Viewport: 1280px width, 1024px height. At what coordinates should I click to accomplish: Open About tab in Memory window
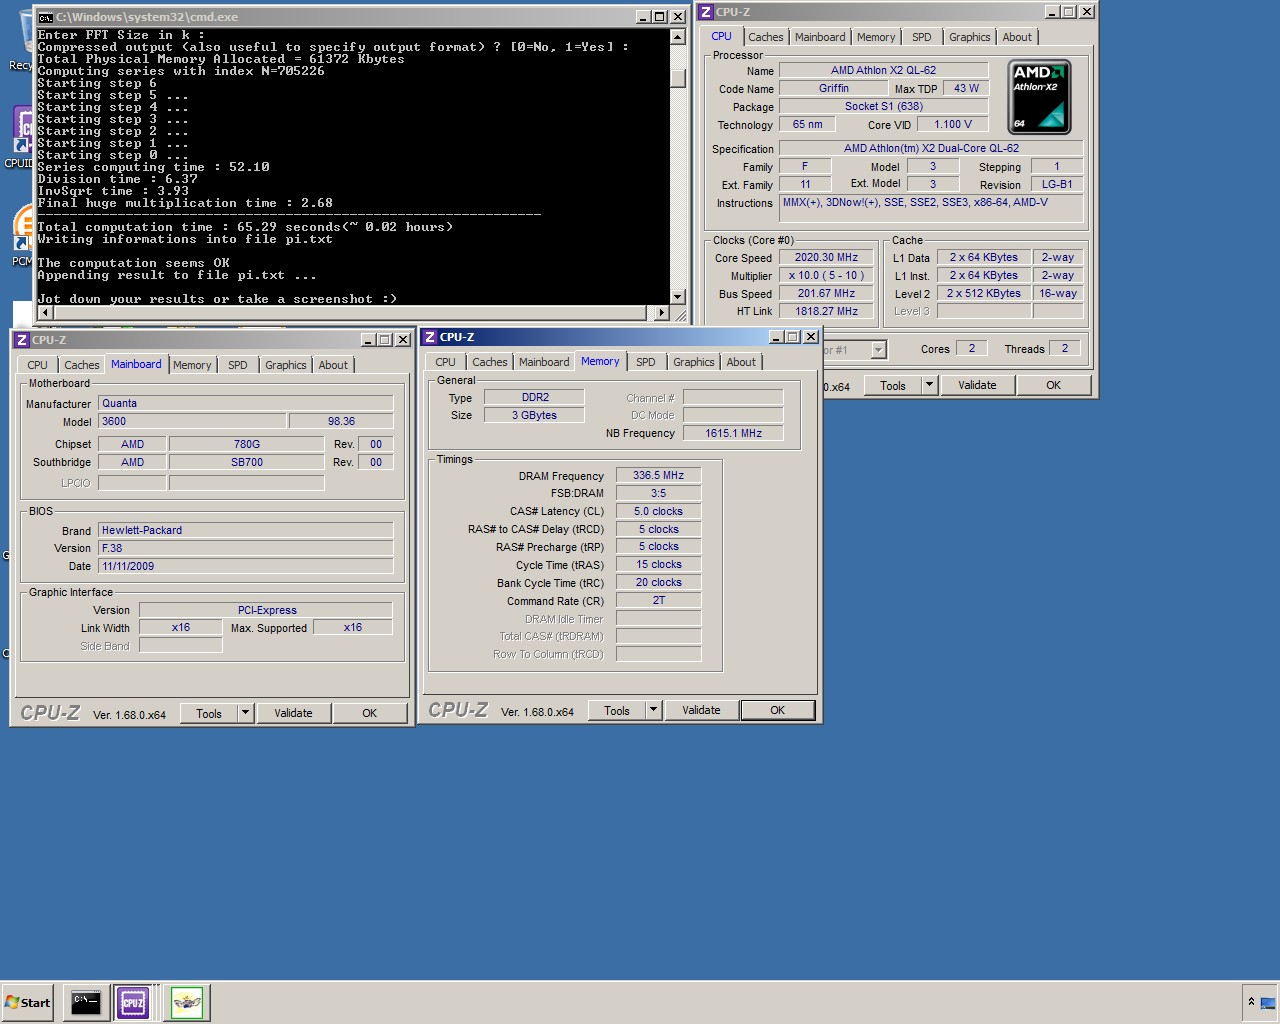pyautogui.click(x=741, y=362)
